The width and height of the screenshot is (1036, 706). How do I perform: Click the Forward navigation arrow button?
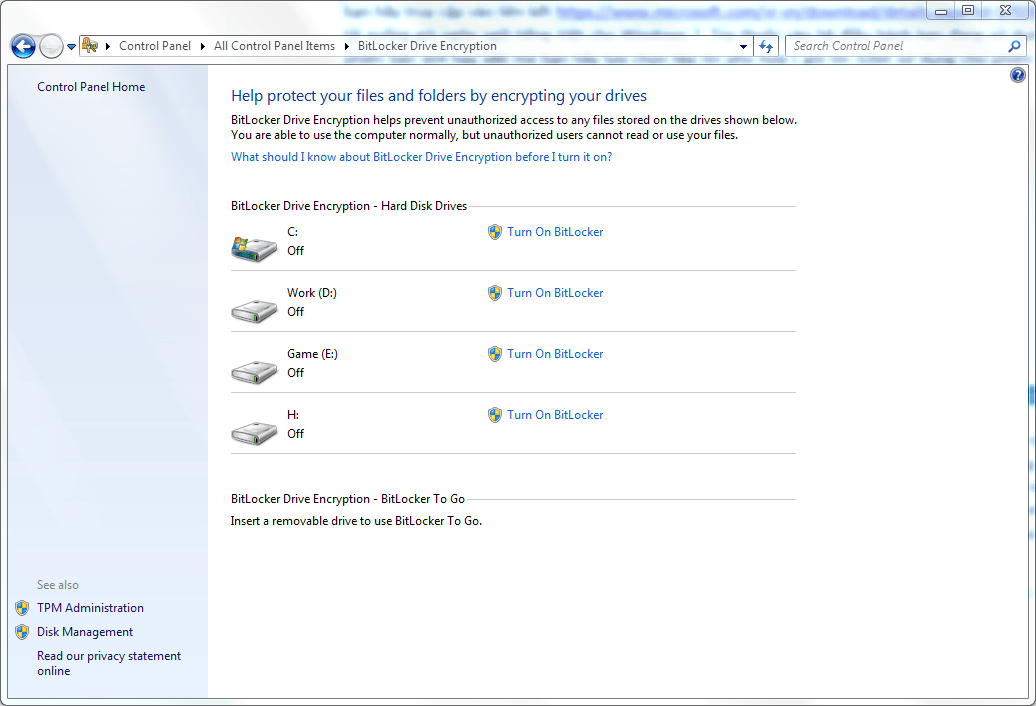click(51, 46)
